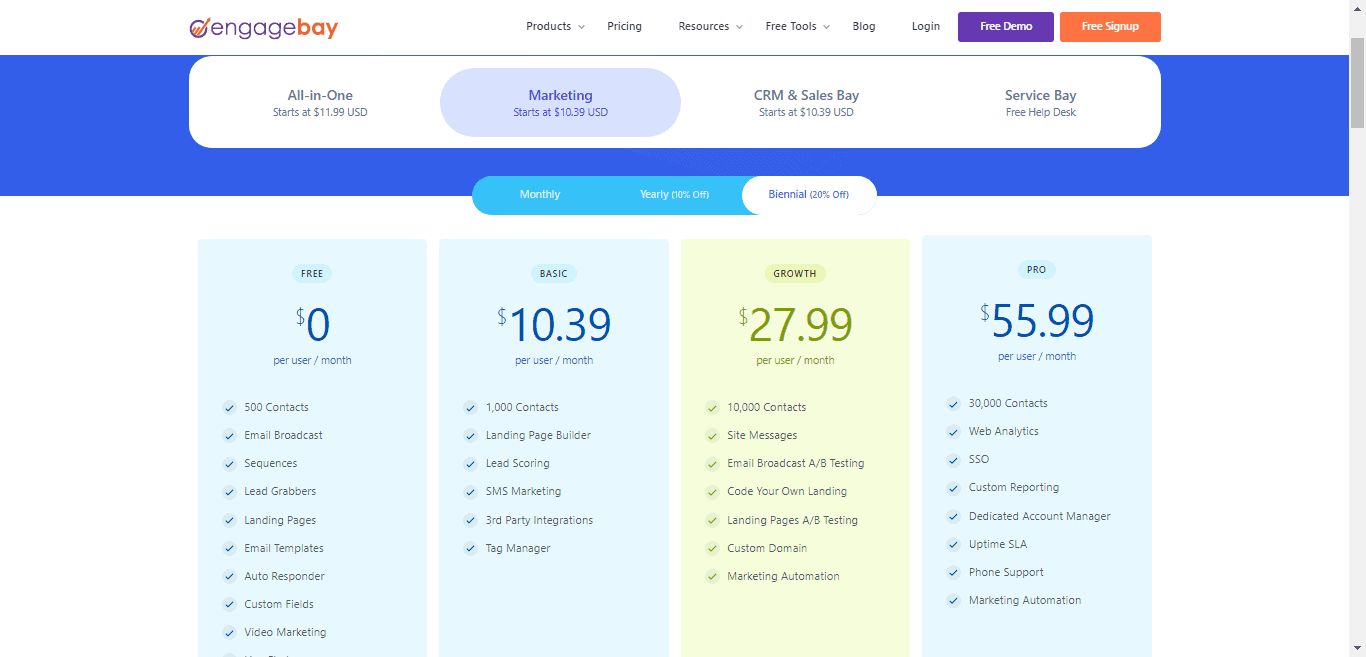Viewport: 1366px width, 657px height.
Task: Expand the Free Tools dropdown arrow
Action: point(826,27)
